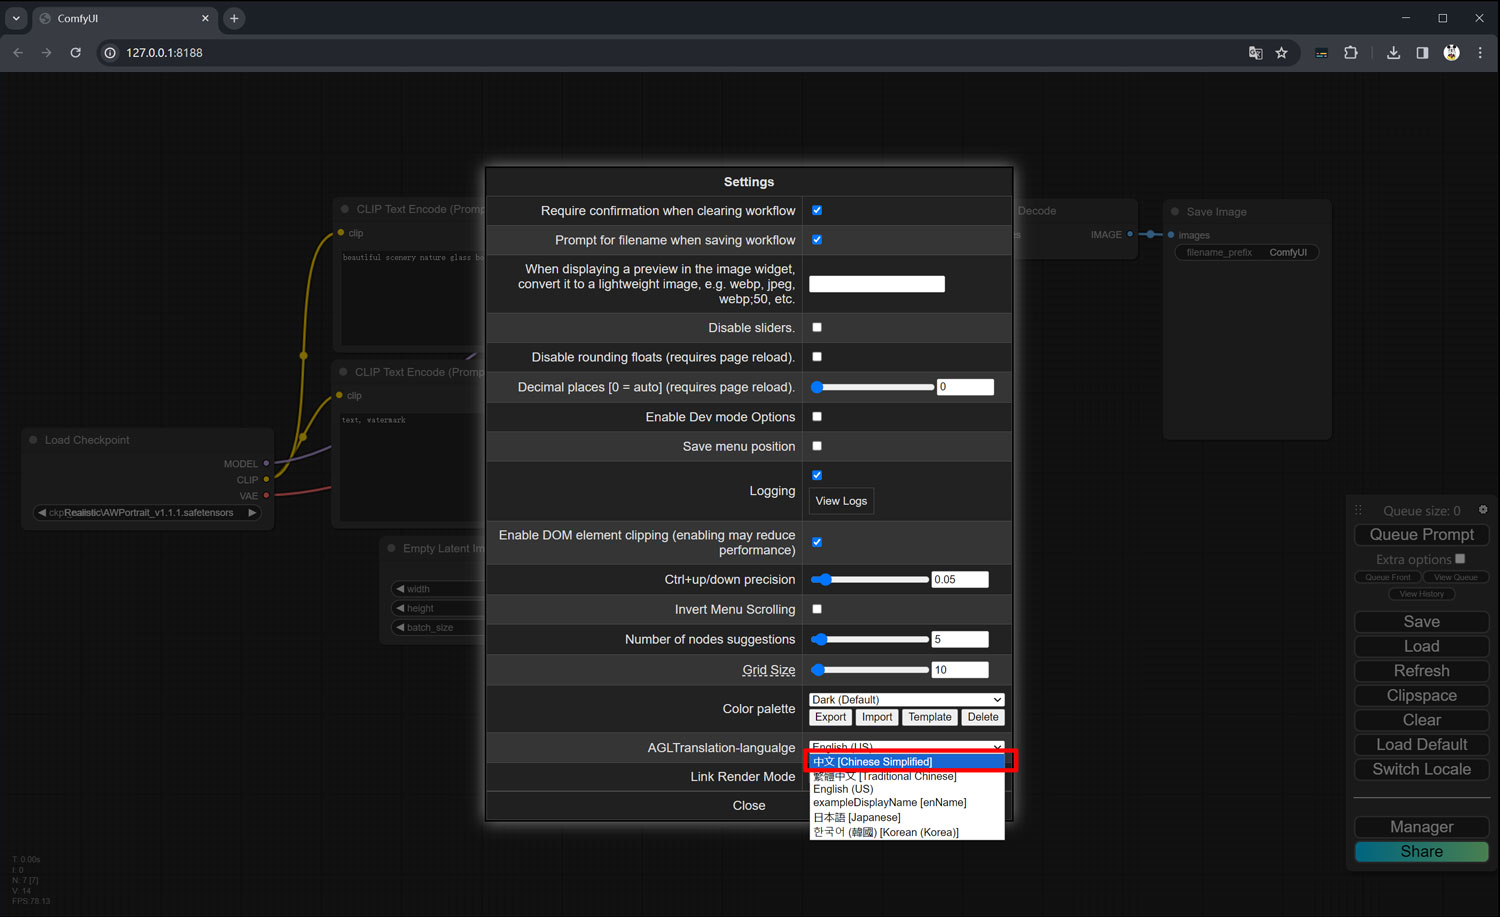This screenshot has height=917, width=1500.
Task: Click the View Logs button
Action: tap(841, 501)
